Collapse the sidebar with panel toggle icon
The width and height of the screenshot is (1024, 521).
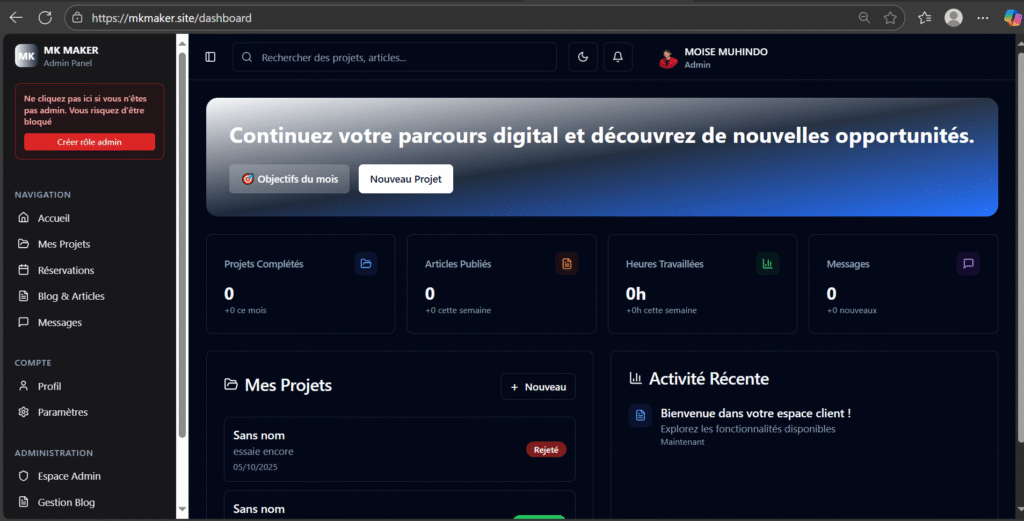tap(210, 58)
